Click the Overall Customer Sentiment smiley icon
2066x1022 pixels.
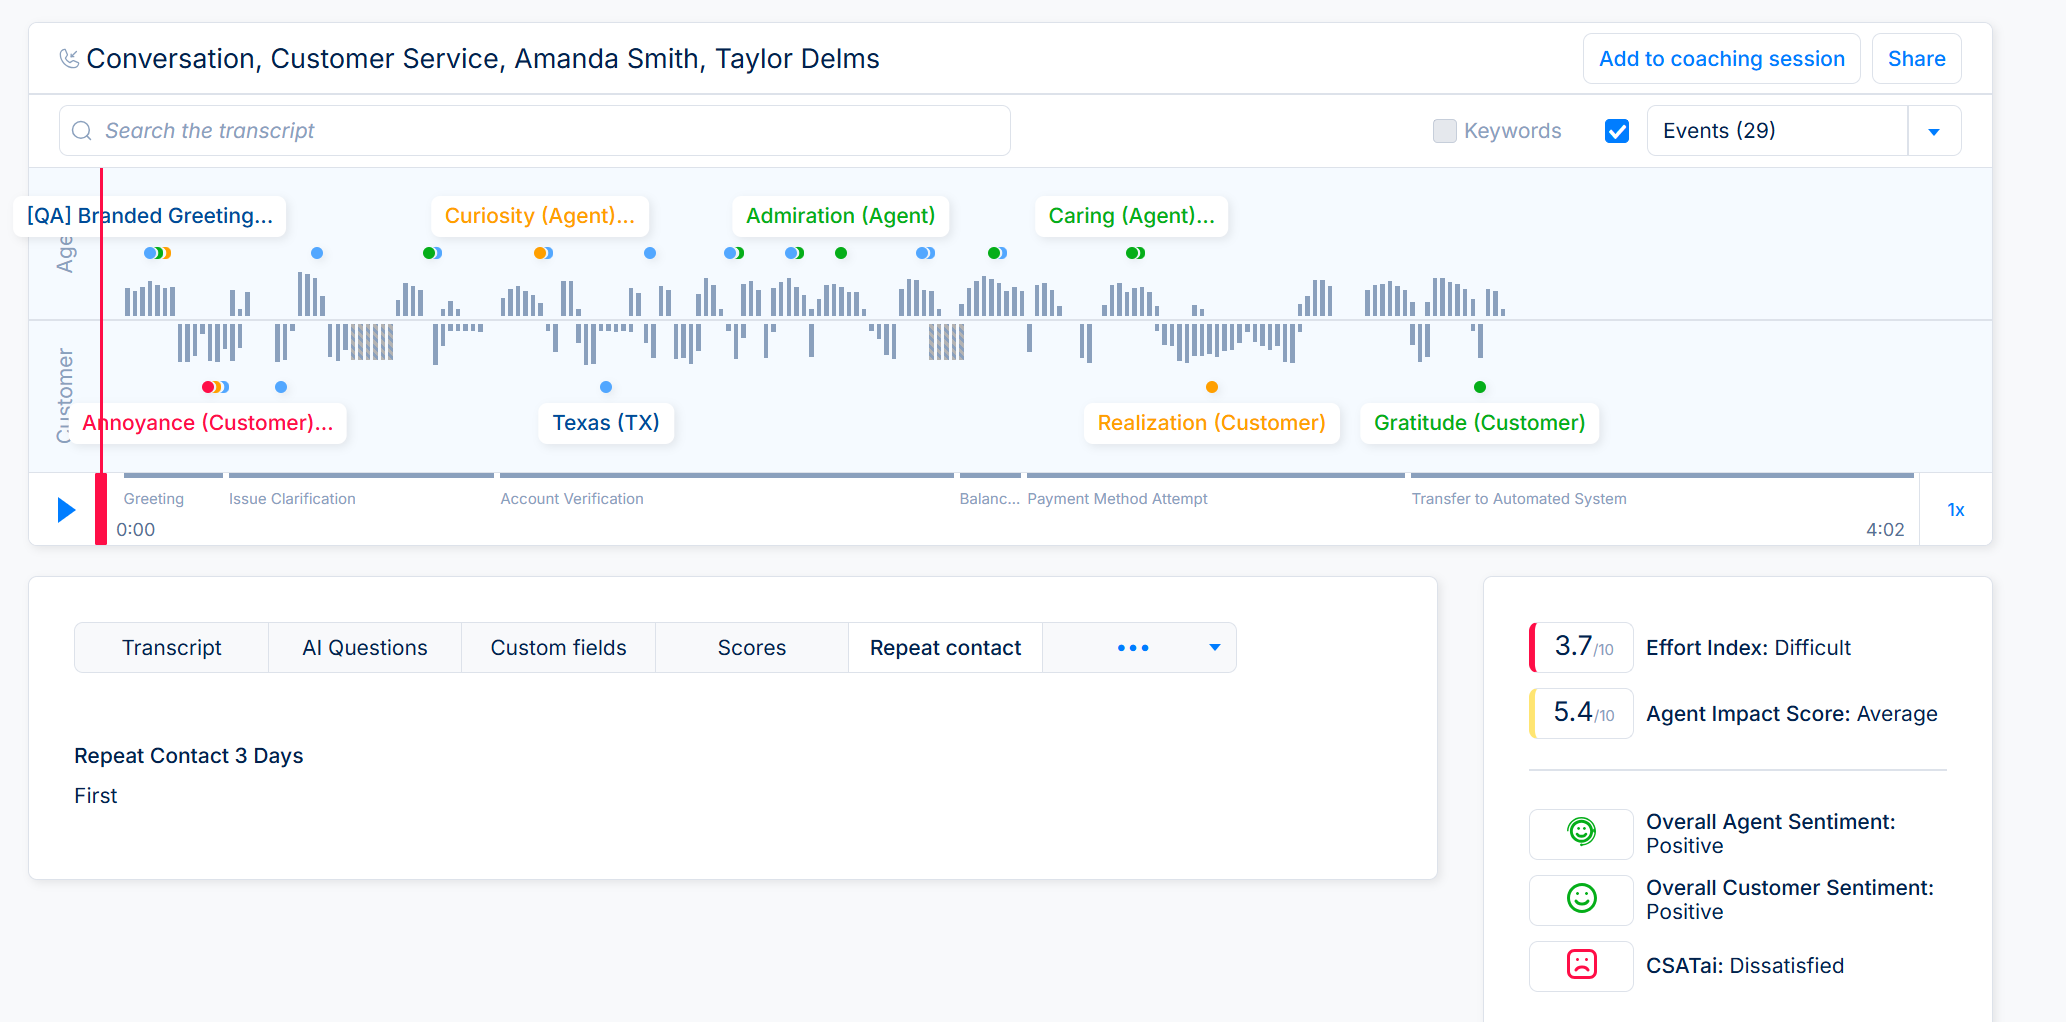pyautogui.click(x=1581, y=898)
